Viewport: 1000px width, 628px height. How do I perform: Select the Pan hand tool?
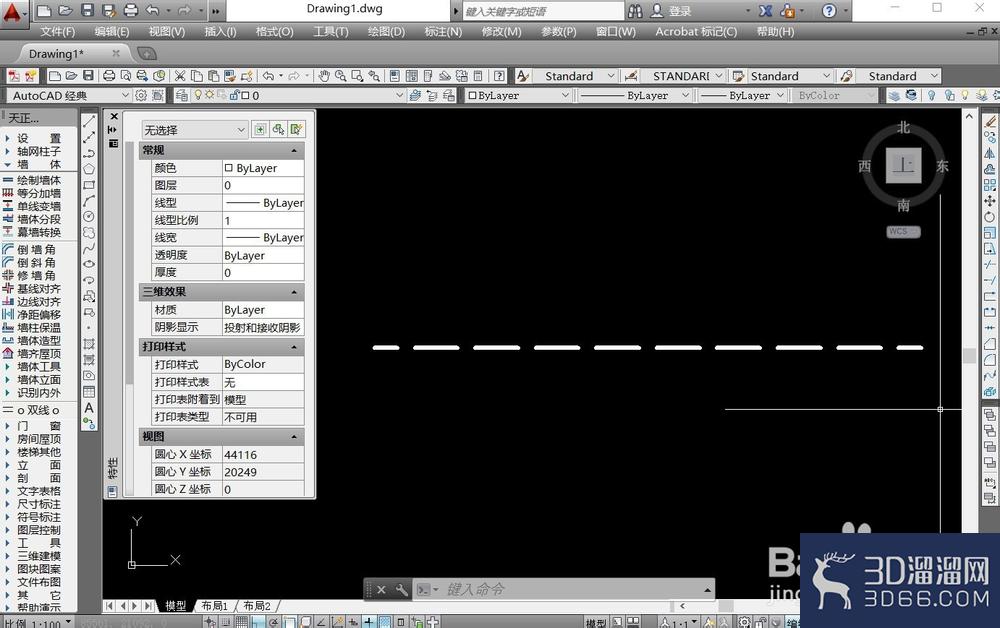point(324,76)
